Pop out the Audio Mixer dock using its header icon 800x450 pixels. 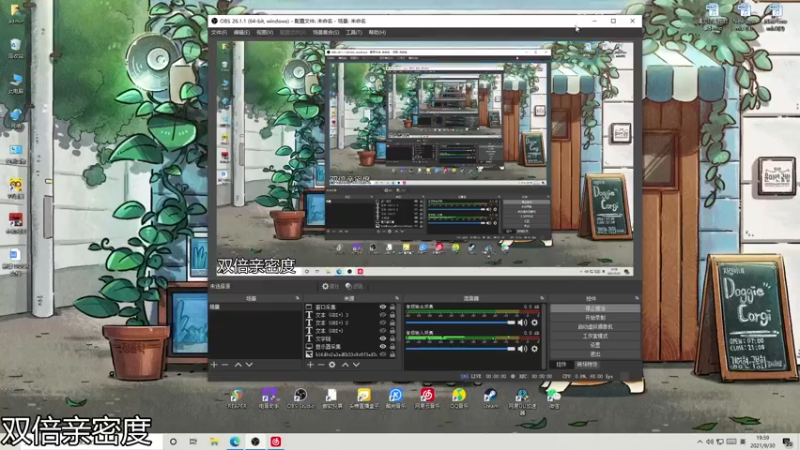point(542,298)
